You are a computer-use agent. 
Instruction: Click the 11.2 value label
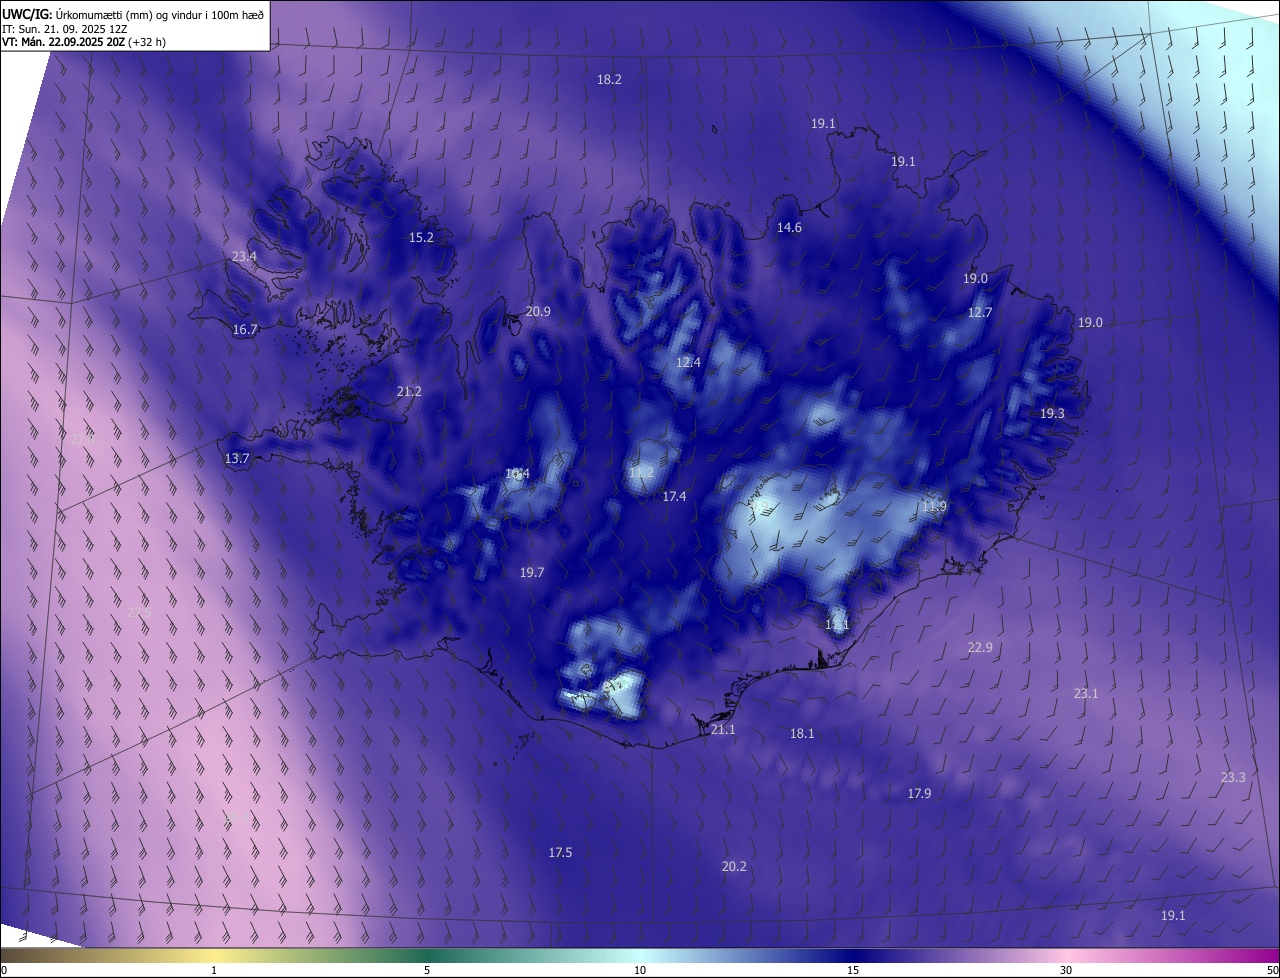click(x=642, y=473)
